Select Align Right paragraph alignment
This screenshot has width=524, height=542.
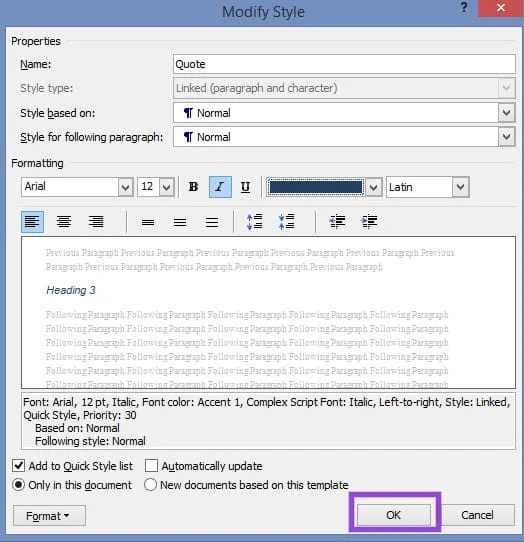click(96, 222)
